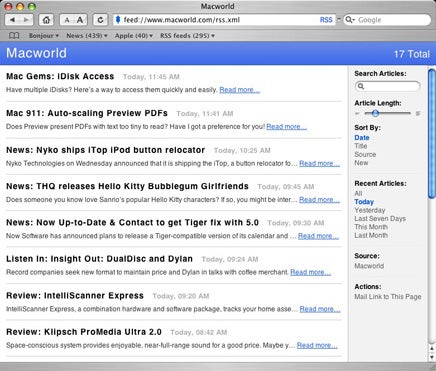
Task: Open the address bar dropdown arrow next to RSS
Action: [x=339, y=20]
